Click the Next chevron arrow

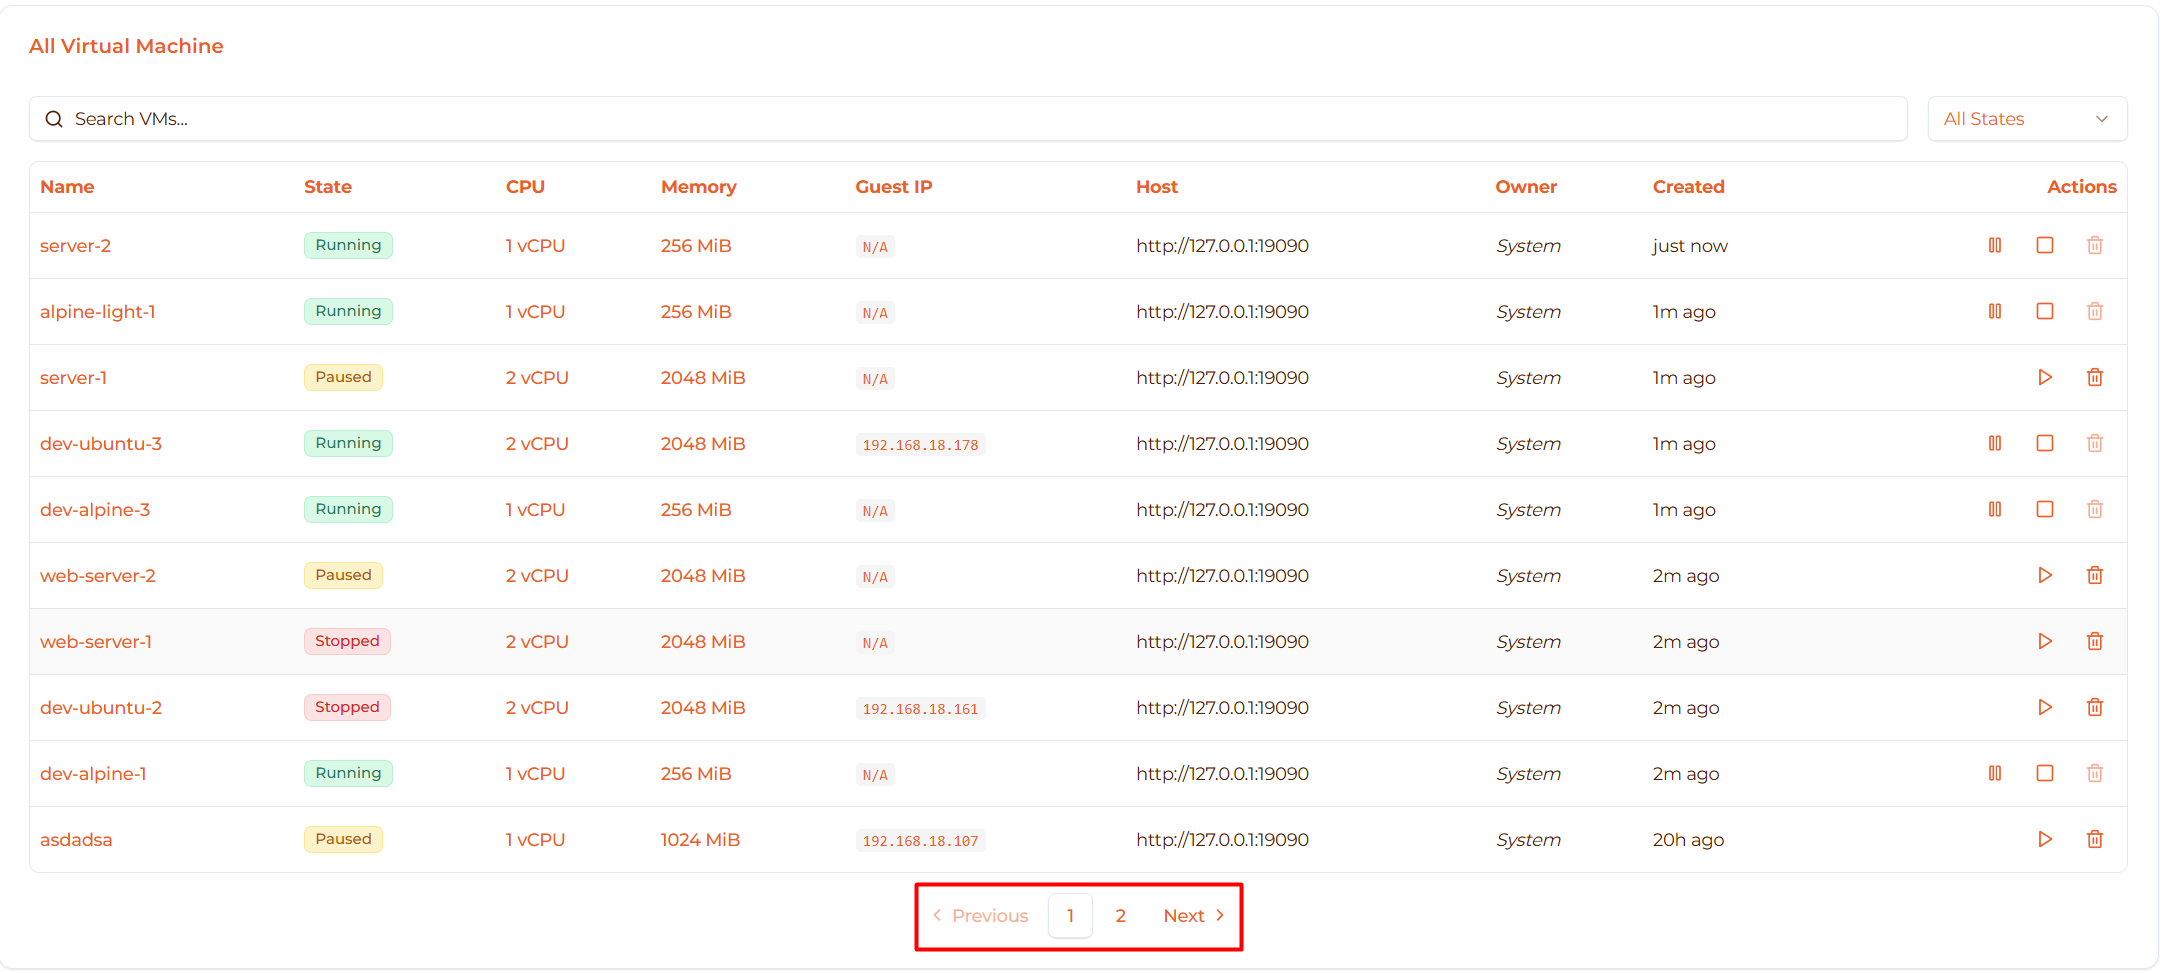tap(1221, 915)
